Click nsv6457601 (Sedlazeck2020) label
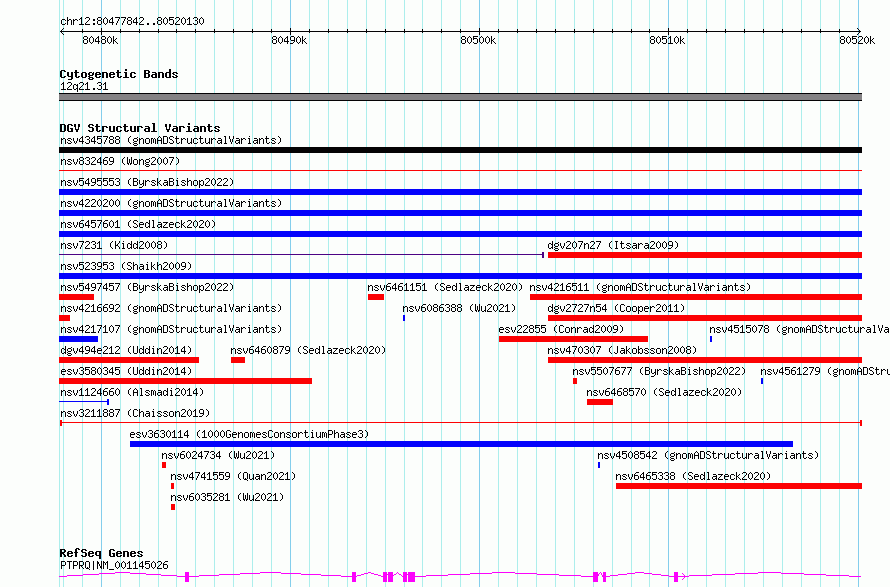The image size is (890, 587). 138,224
